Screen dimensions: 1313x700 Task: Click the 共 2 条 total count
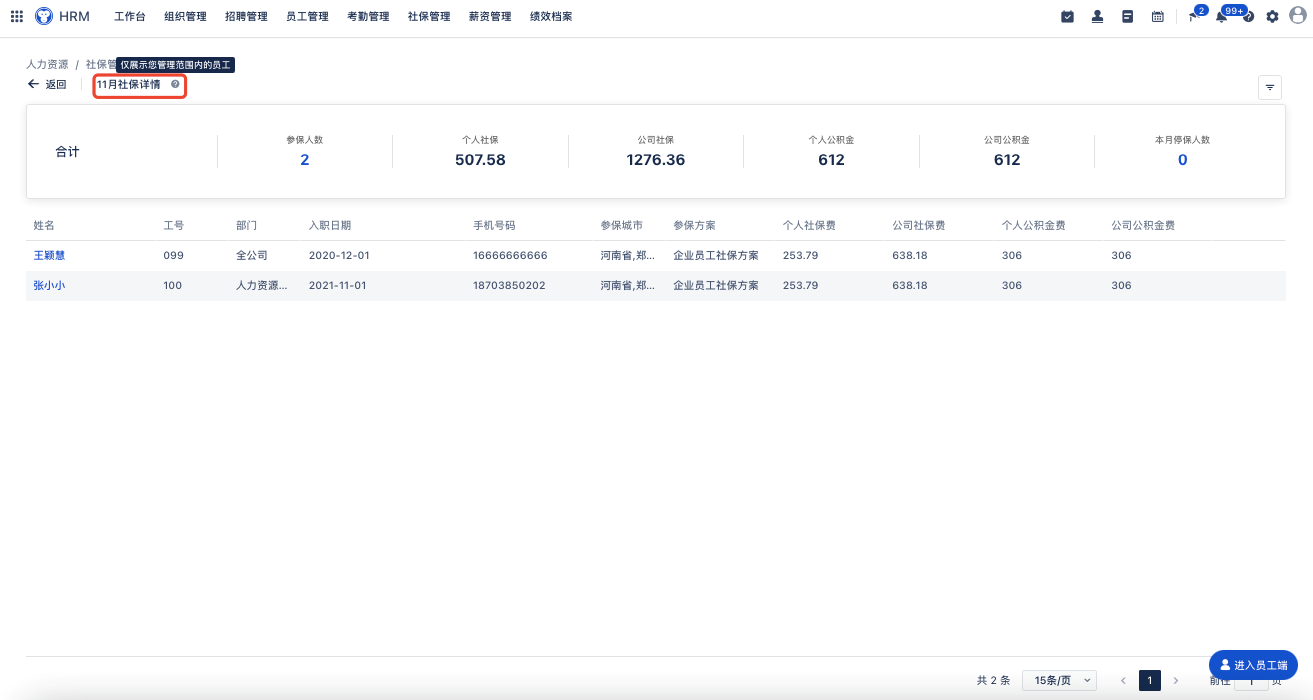pos(993,680)
